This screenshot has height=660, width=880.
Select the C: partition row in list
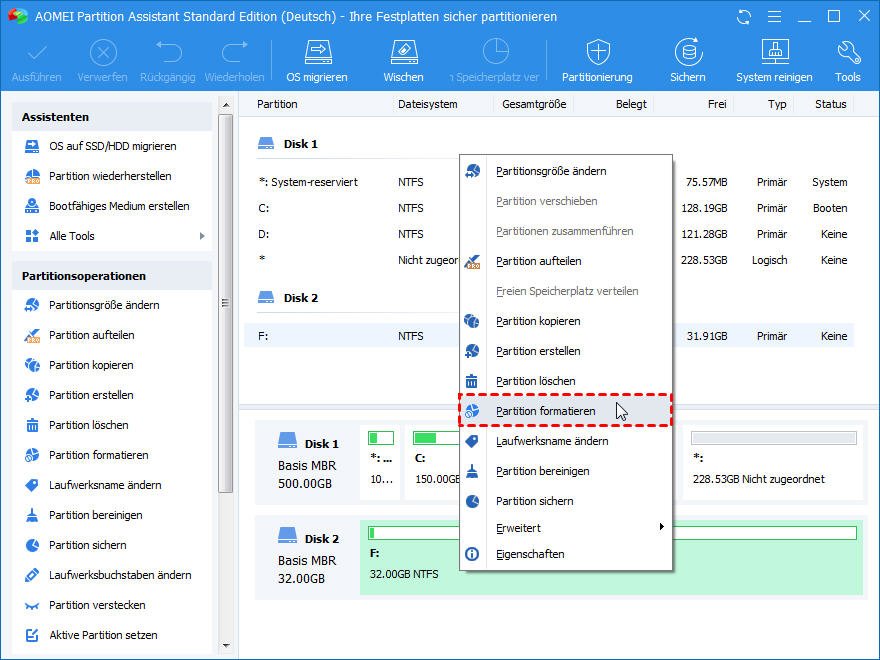tap(549, 208)
